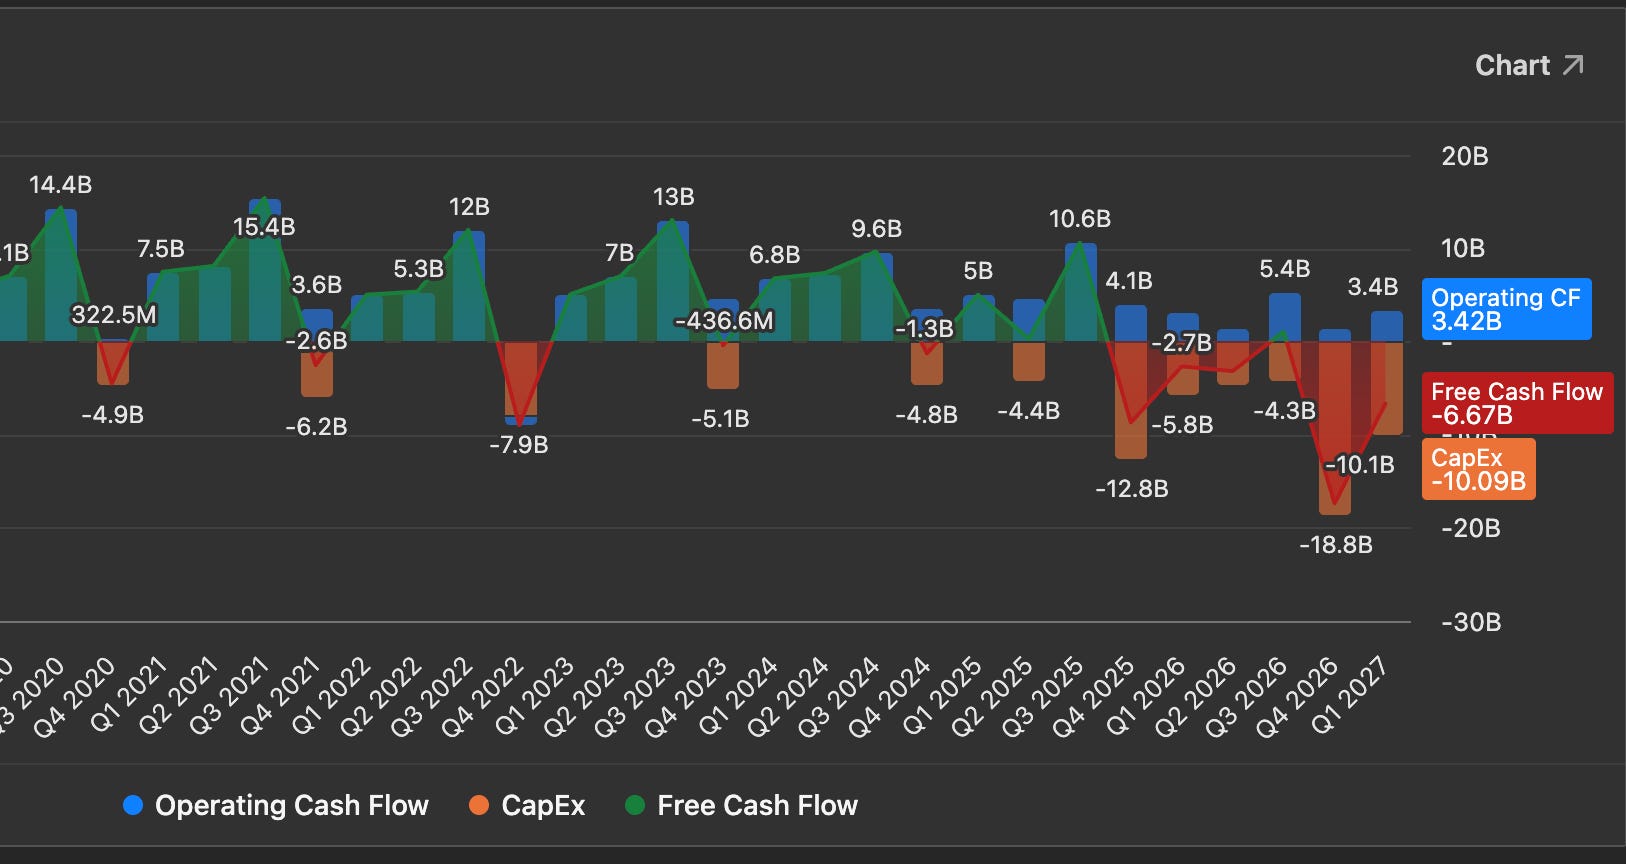Viewport: 1626px width, 864px height.
Task: Select the Q4 2020 axis label
Action: coord(76,697)
